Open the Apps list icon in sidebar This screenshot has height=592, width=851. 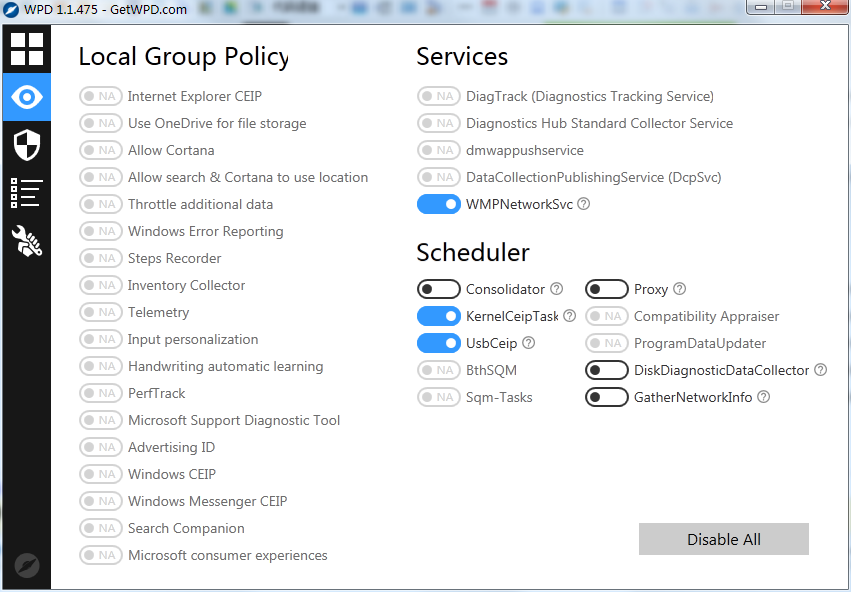click(27, 193)
